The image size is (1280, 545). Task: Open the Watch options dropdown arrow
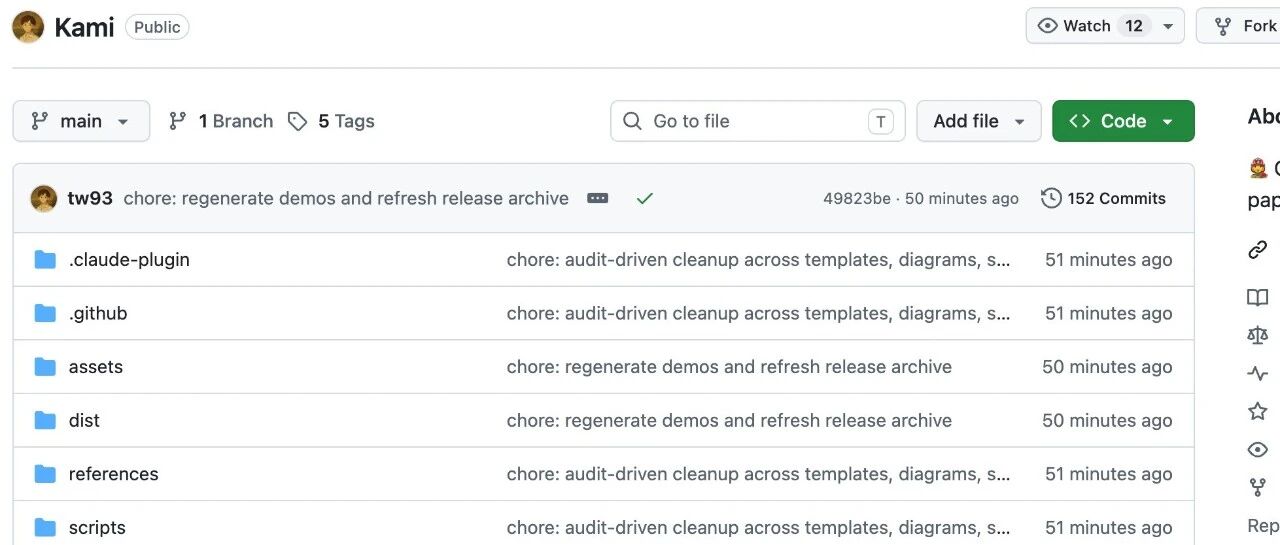1168,26
